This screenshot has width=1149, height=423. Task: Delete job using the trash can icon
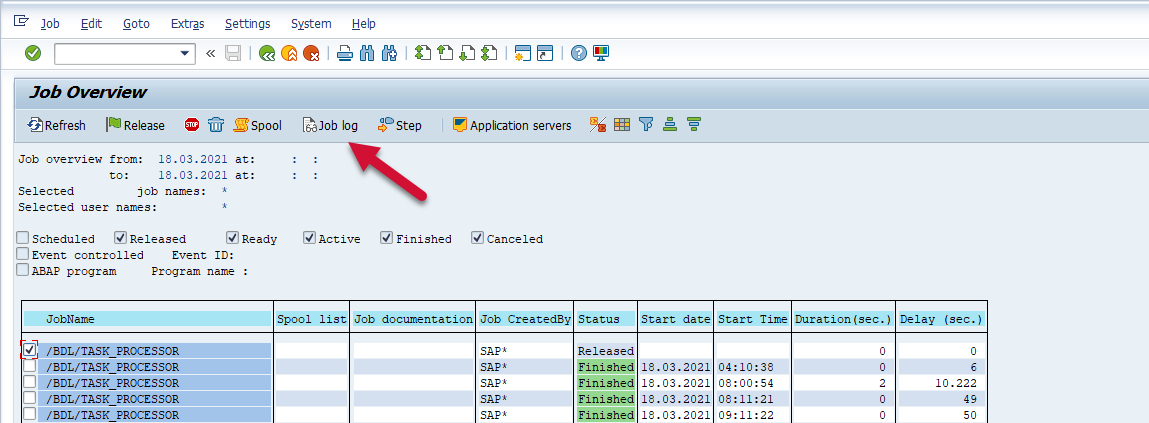coord(216,125)
